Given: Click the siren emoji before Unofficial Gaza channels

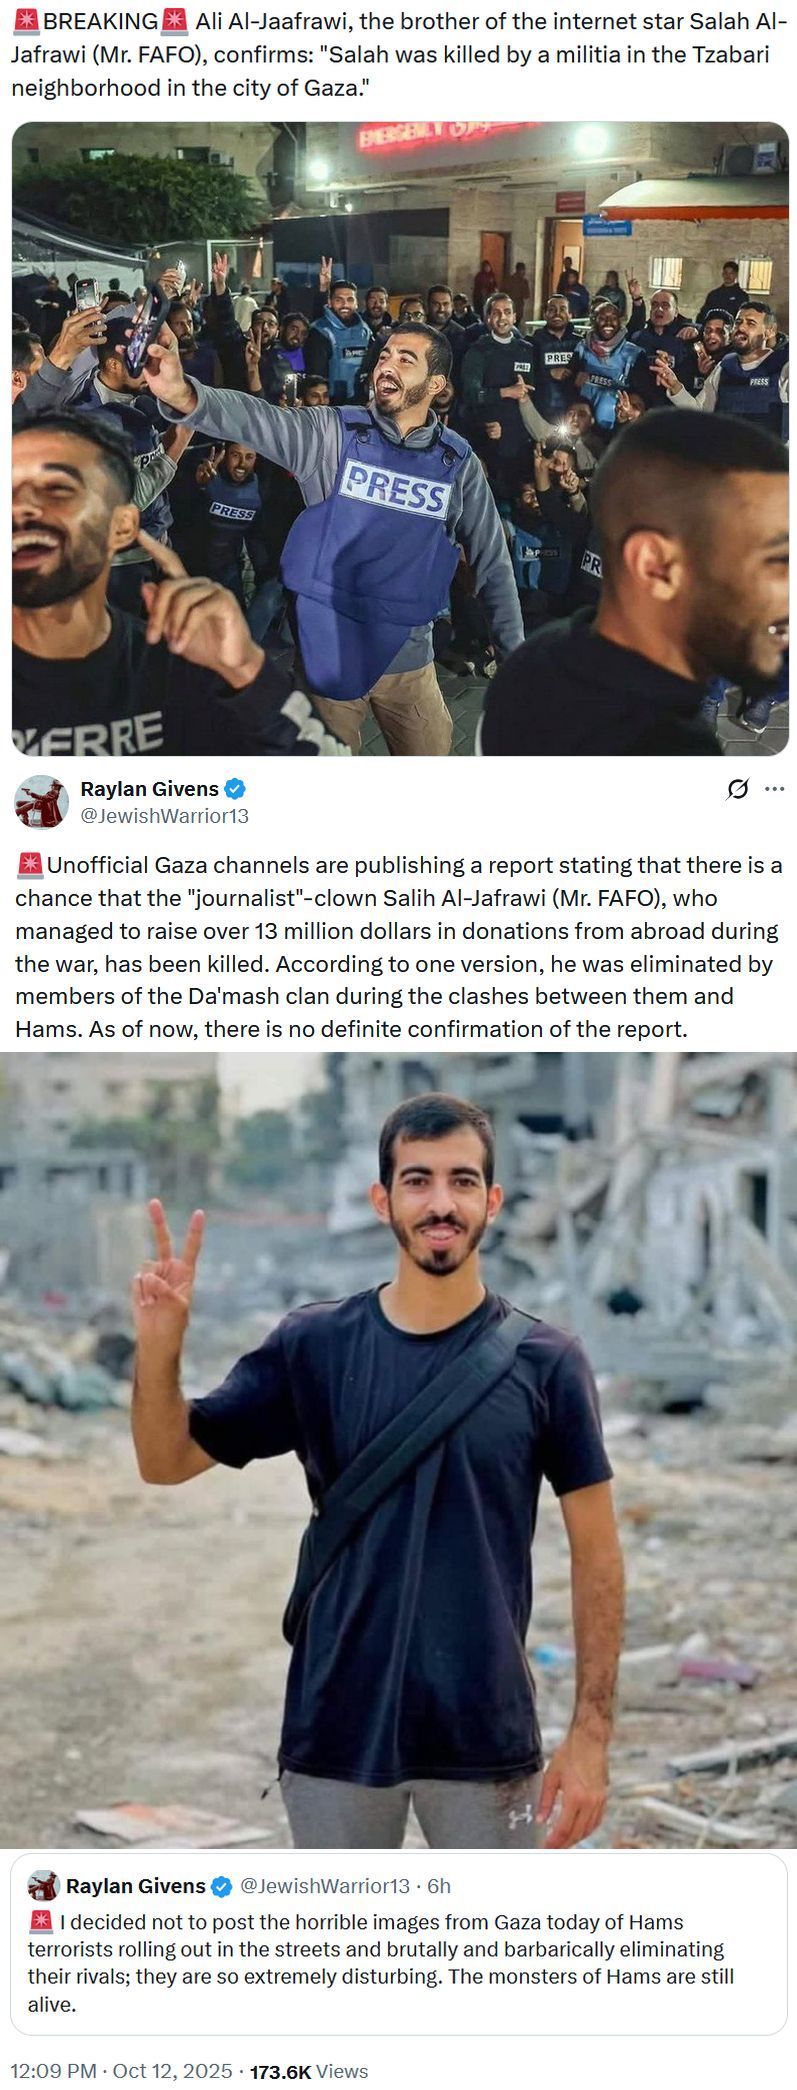Looking at the screenshot, I should click(x=29, y=864).
